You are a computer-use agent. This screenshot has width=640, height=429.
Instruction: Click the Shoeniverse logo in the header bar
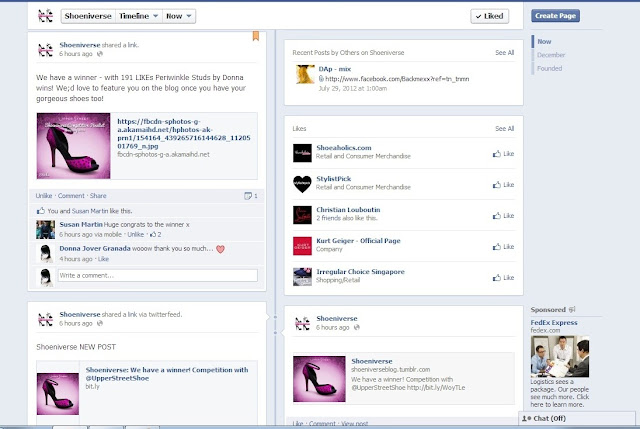(x=45, y=16)
